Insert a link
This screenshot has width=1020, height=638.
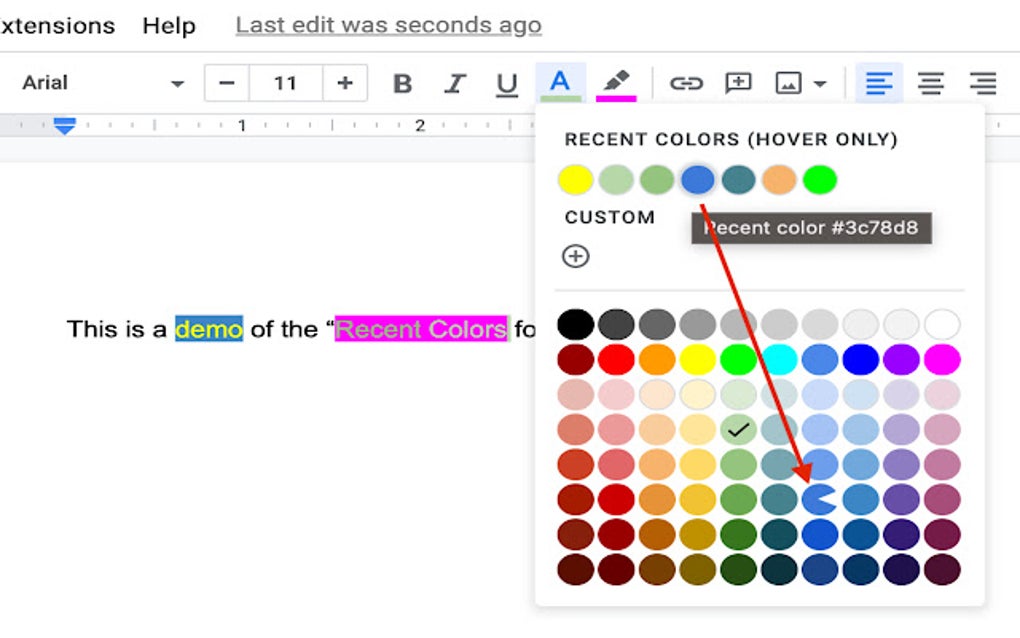click(689, 83)
